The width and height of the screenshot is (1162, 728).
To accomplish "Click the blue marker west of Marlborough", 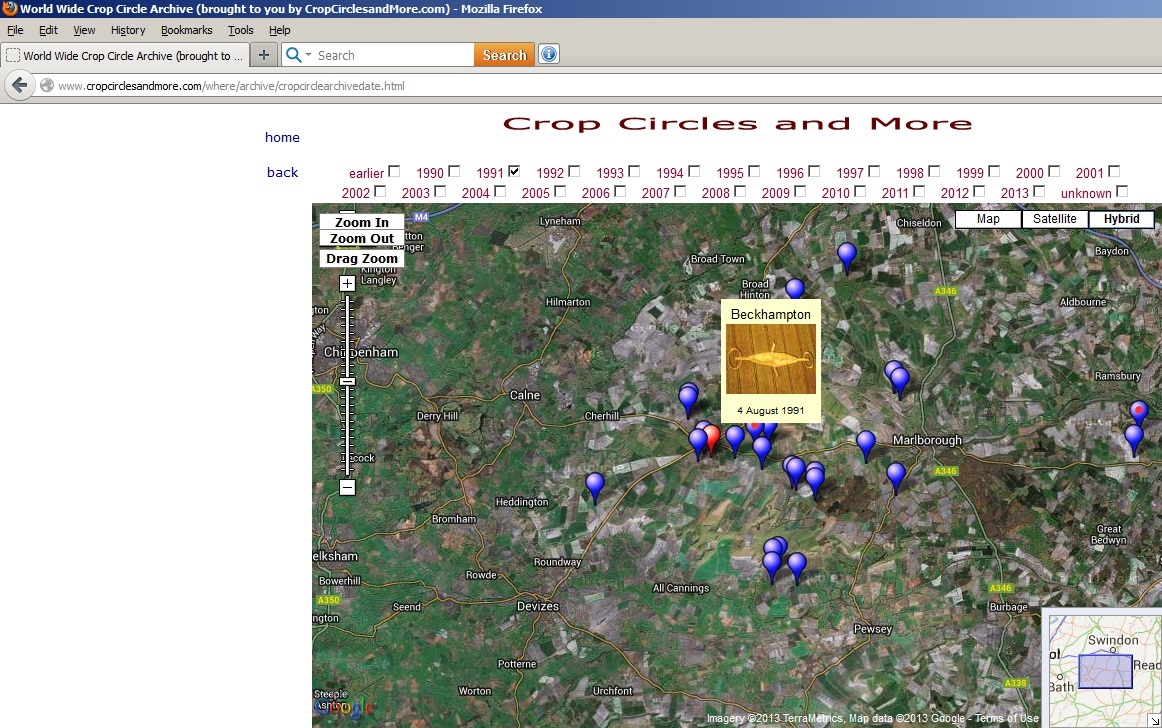I will [x=866, y=443].
